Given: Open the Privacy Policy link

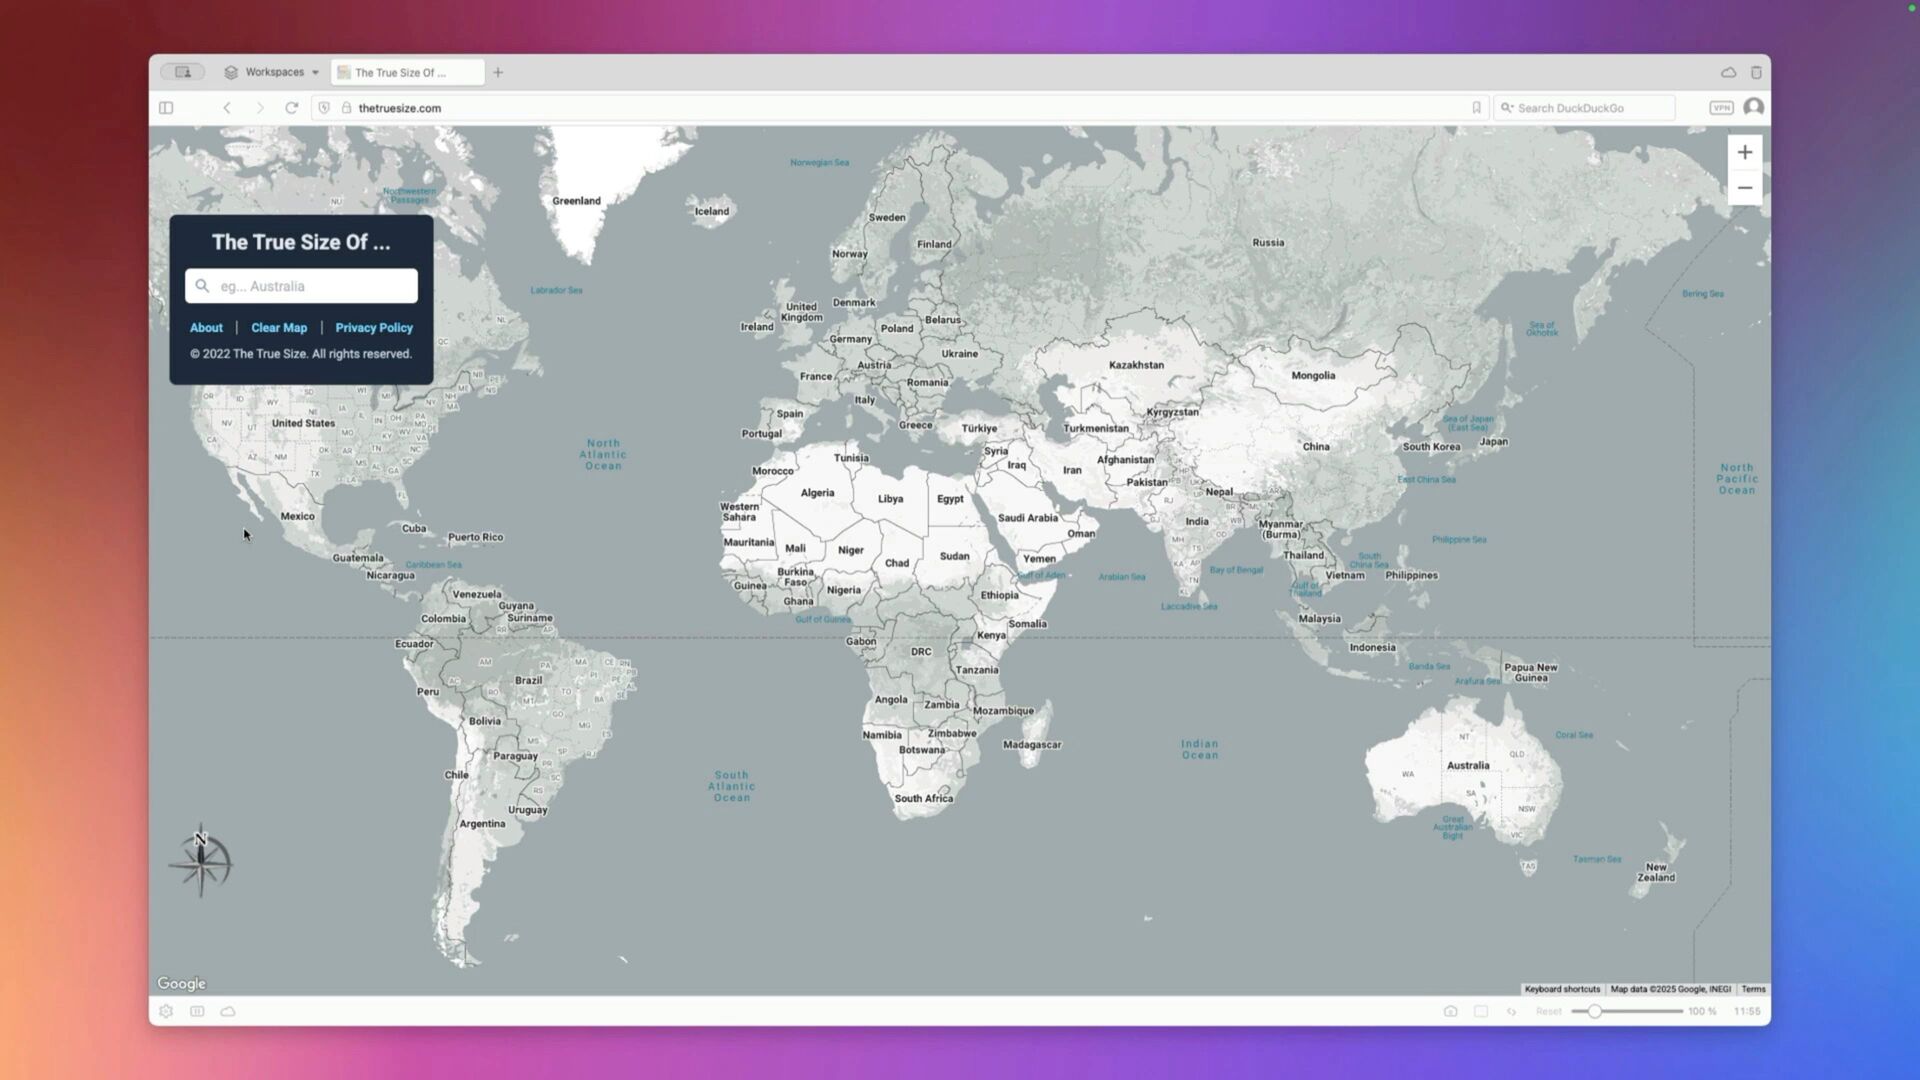Looking at the screenshot, I should coord(374,328).
